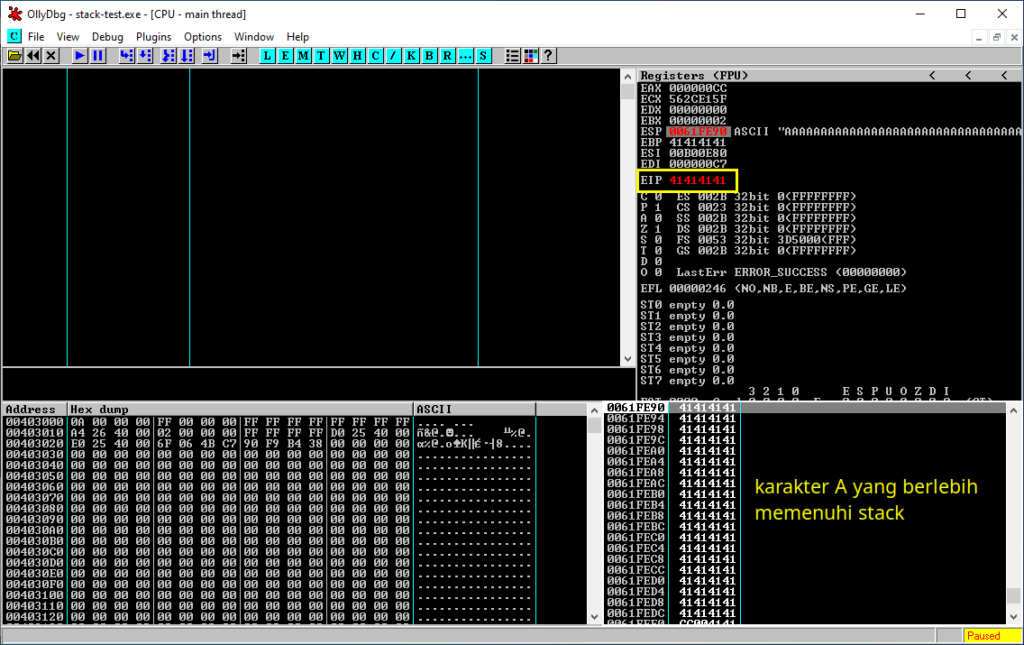This screenshot has width=1024, height=645.
Task: Open the Breakpoints window via the B icon
Action: pyautogui.click(x=427, y=55)
